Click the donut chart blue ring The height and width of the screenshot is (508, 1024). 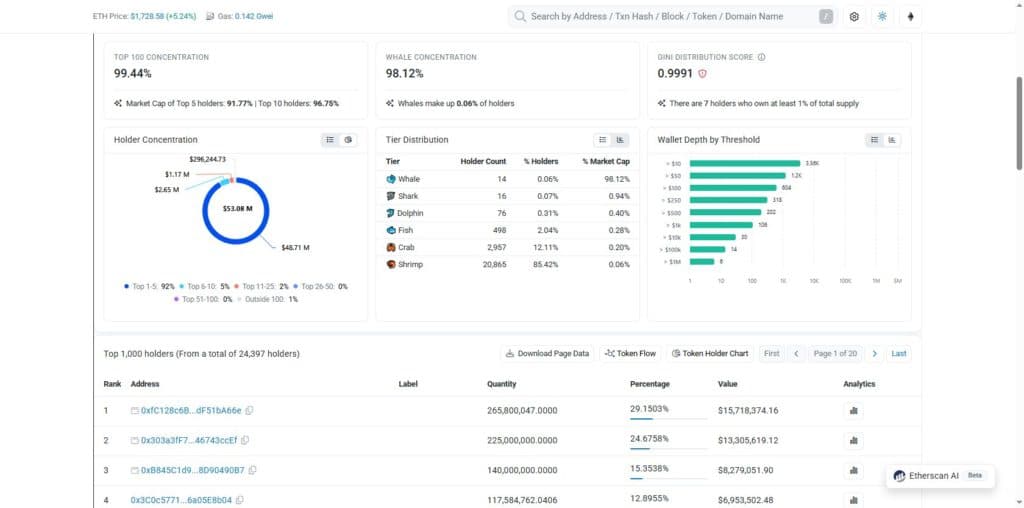point(236,243)
